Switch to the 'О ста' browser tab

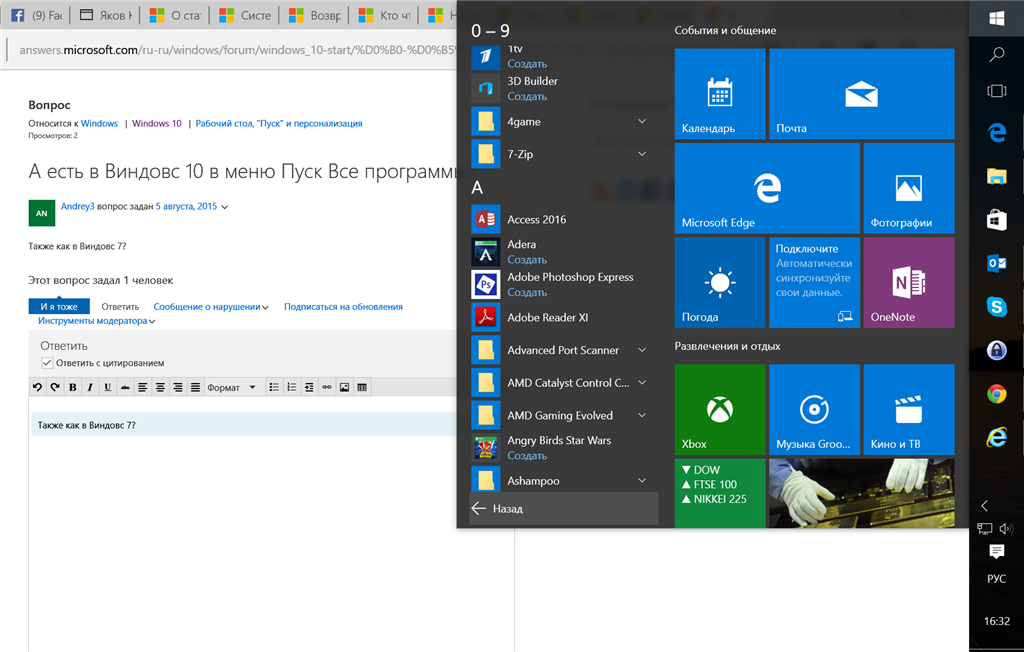pos(175,15)
